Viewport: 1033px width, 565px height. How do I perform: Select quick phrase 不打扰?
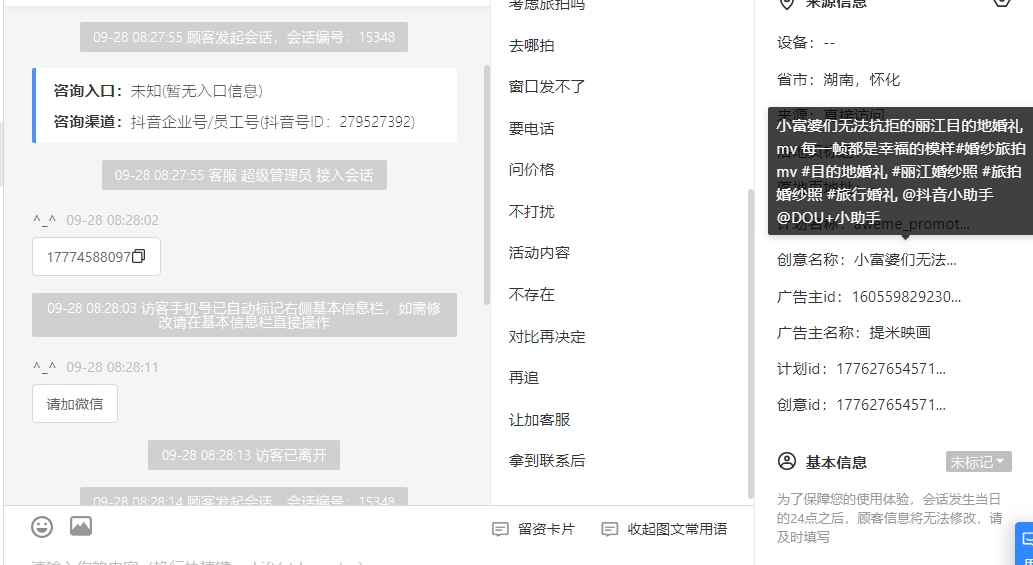point(532,211)
